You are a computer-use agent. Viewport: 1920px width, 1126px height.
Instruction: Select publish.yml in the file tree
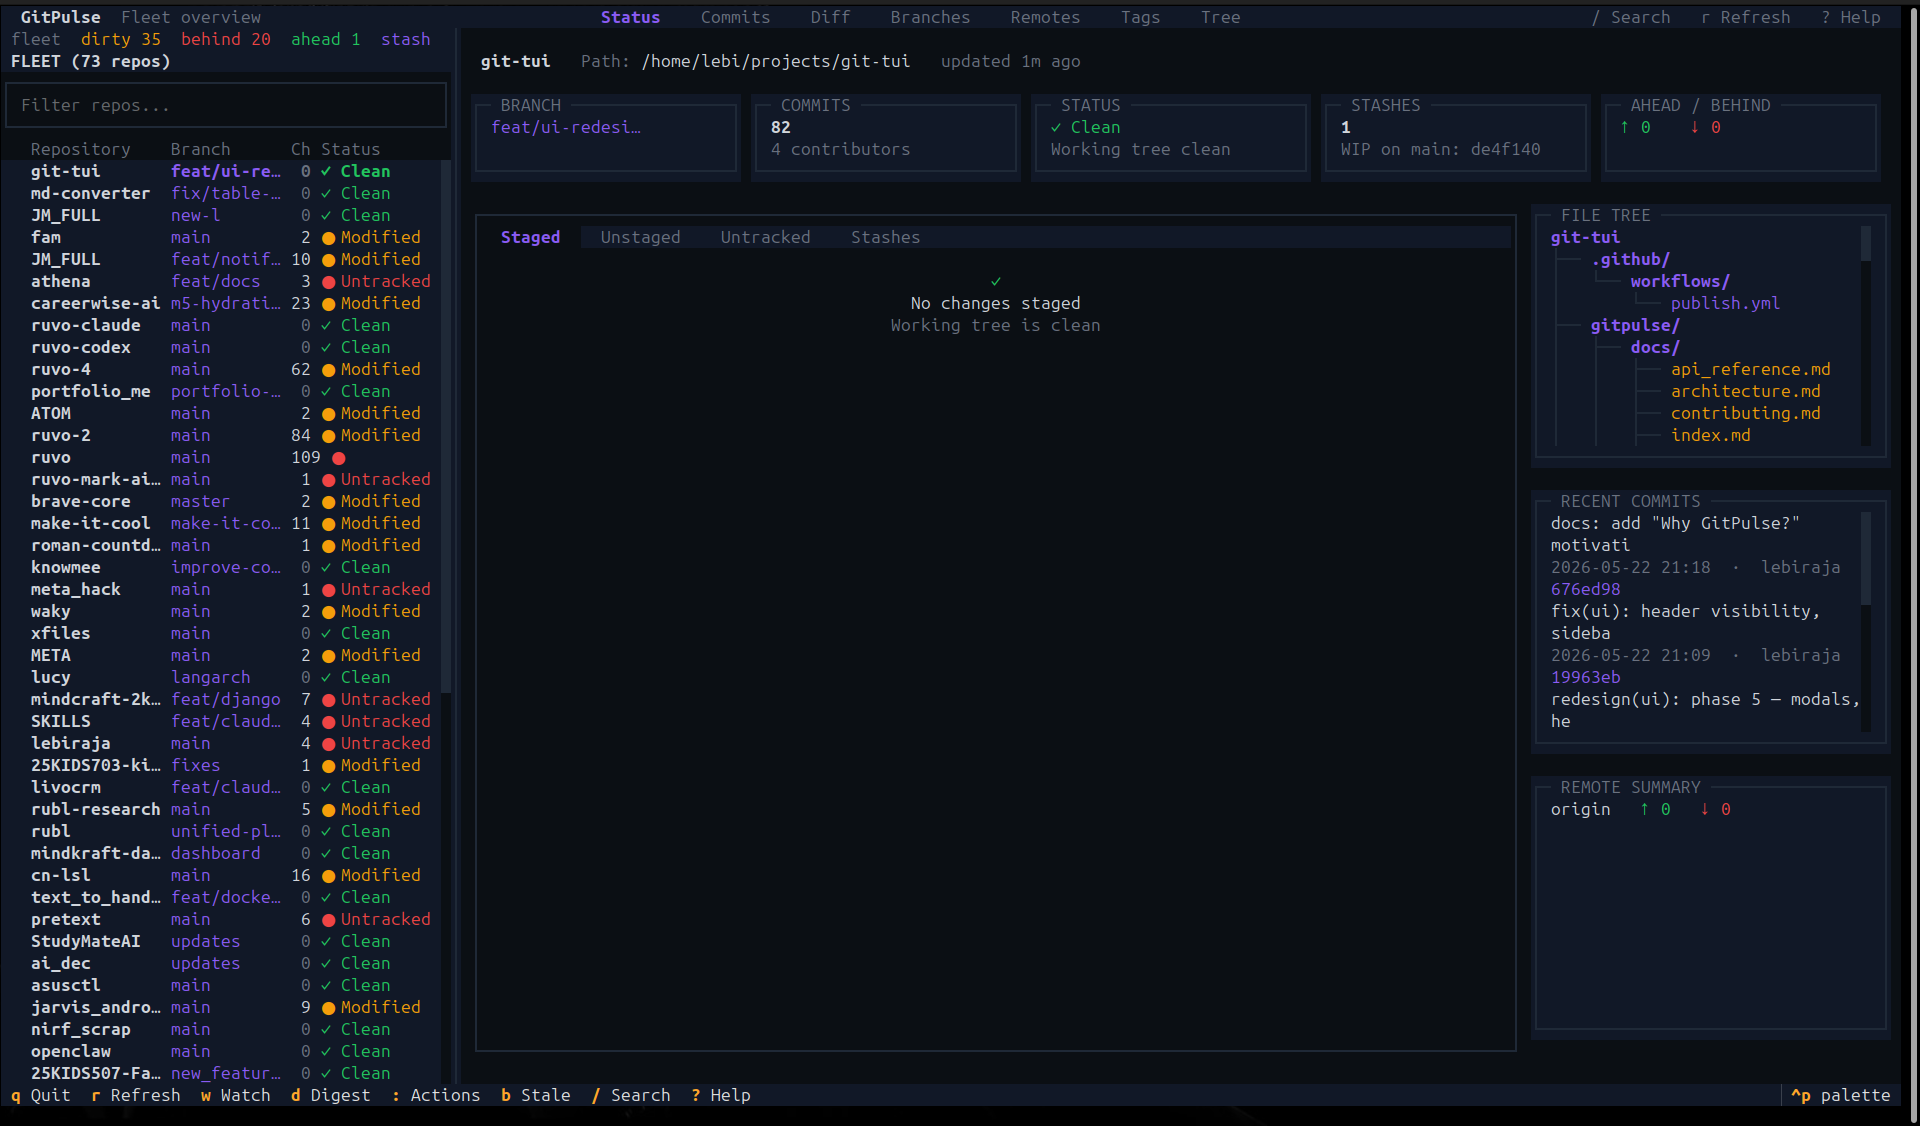(1725, 303)
